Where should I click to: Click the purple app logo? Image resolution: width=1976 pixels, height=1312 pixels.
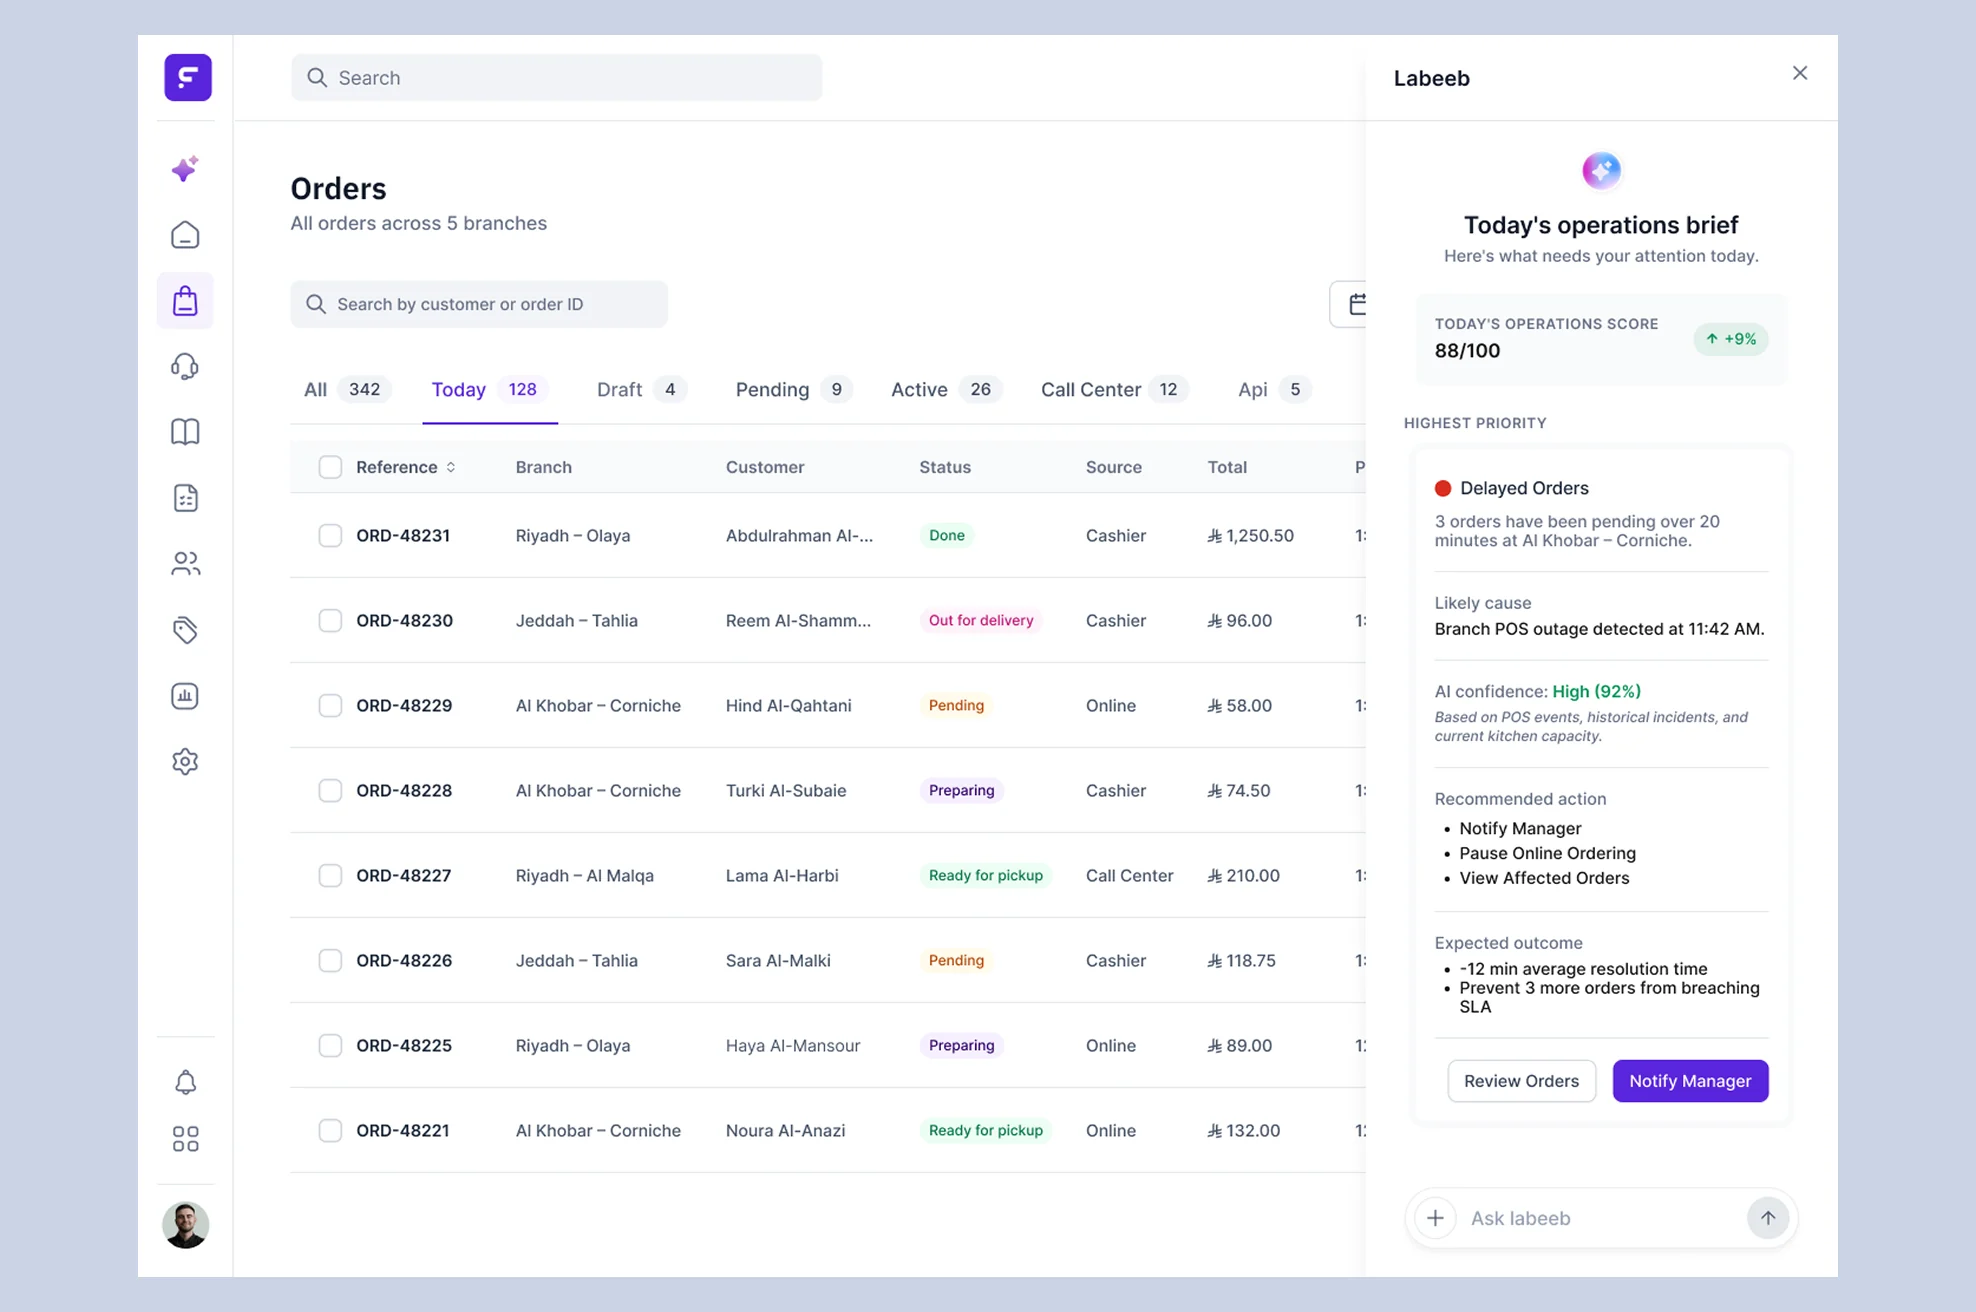pyautogui.click(x=188, y=77)
